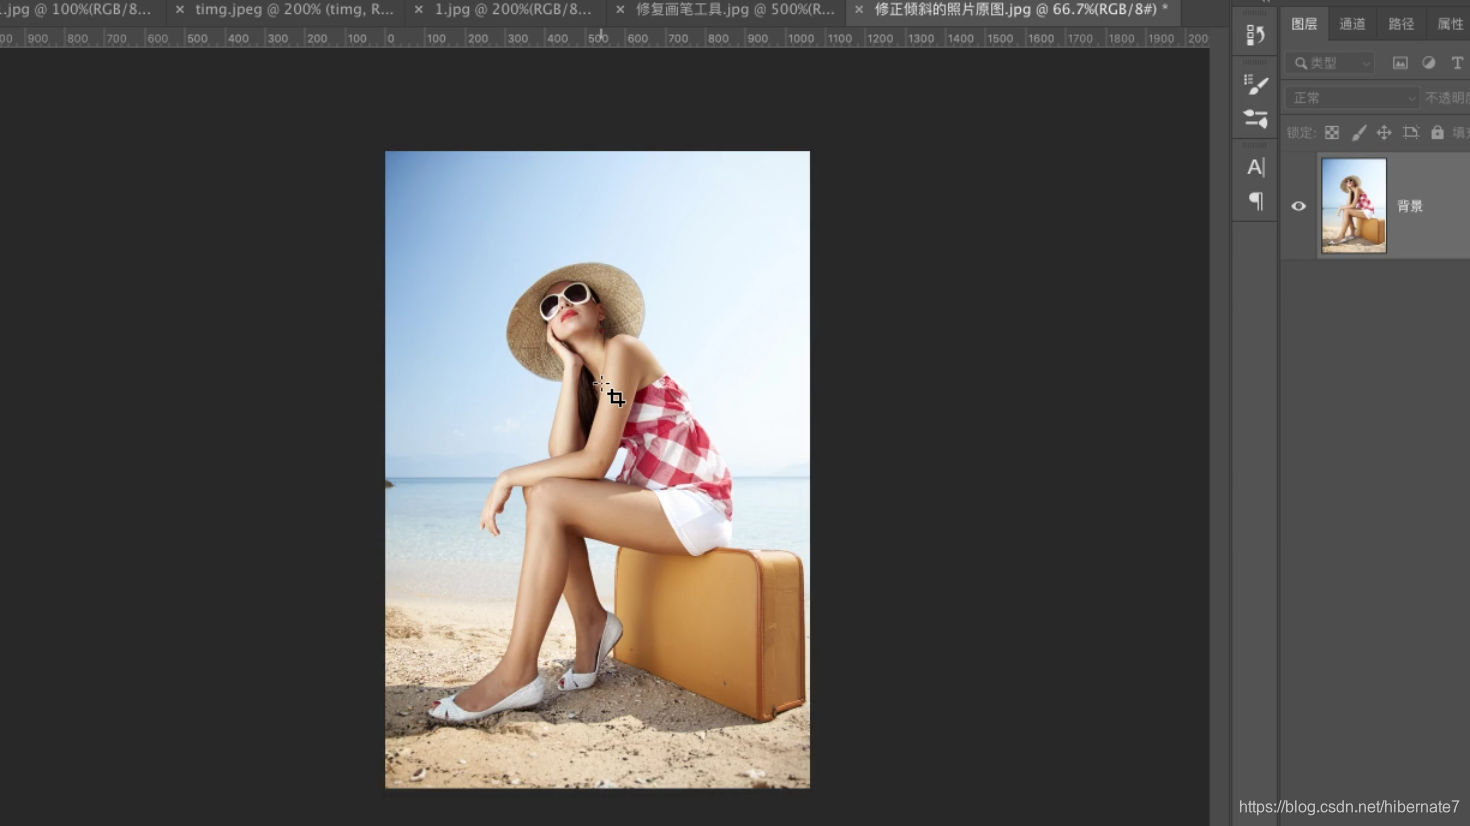Close the 1.jpg document tab
This screenshot has width=1470, height=826.
coord(418,9)
